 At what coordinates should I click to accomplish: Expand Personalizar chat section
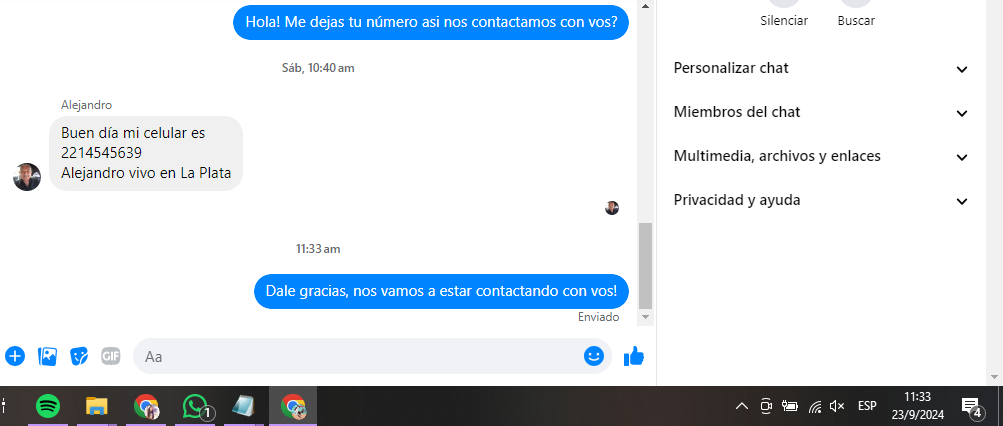tap(821, 68)
